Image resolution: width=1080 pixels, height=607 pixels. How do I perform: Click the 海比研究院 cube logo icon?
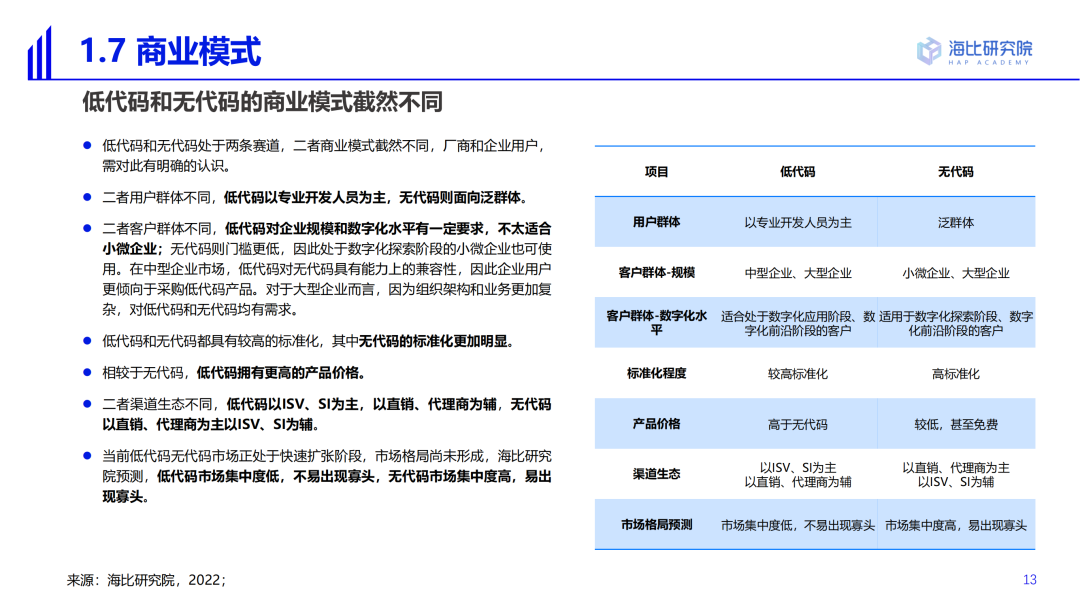pyautogui.click(x=928, y=51)
